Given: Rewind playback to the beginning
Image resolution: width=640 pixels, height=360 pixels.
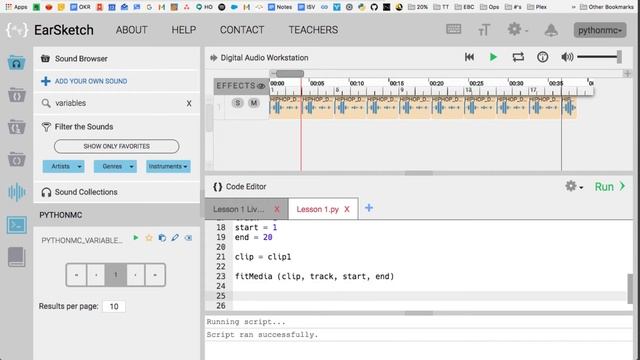Looking at the screenshot, I should pyautogui.click(x=469, y=57).
